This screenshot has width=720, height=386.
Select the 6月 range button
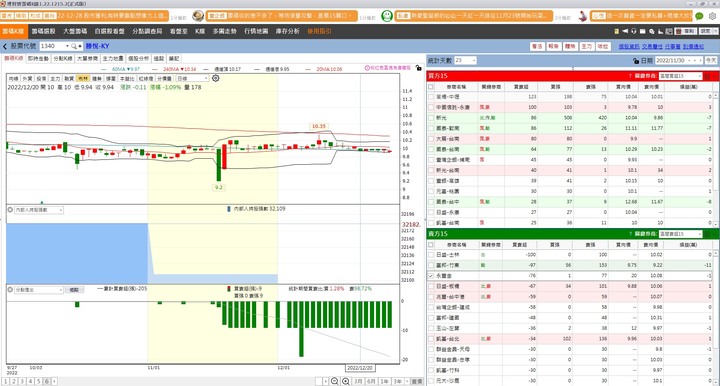click(371, 381)
